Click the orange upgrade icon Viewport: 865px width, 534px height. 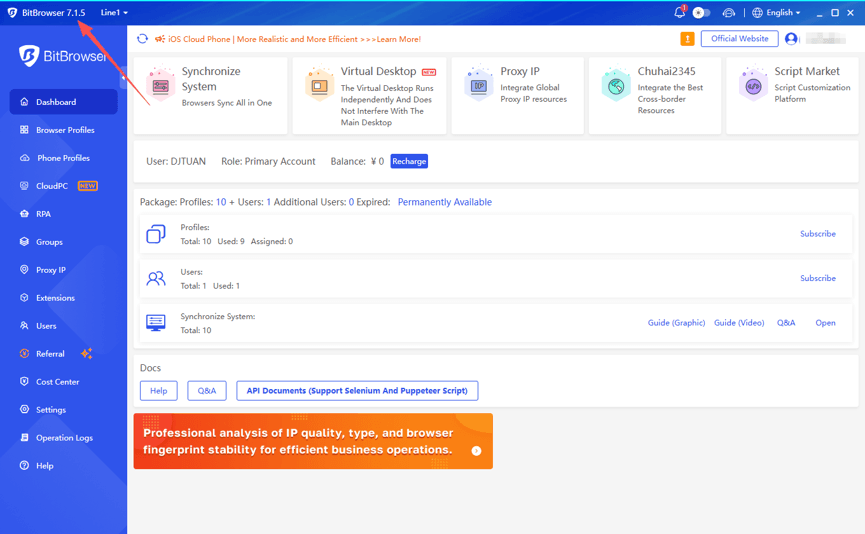(x=687, y=39)
